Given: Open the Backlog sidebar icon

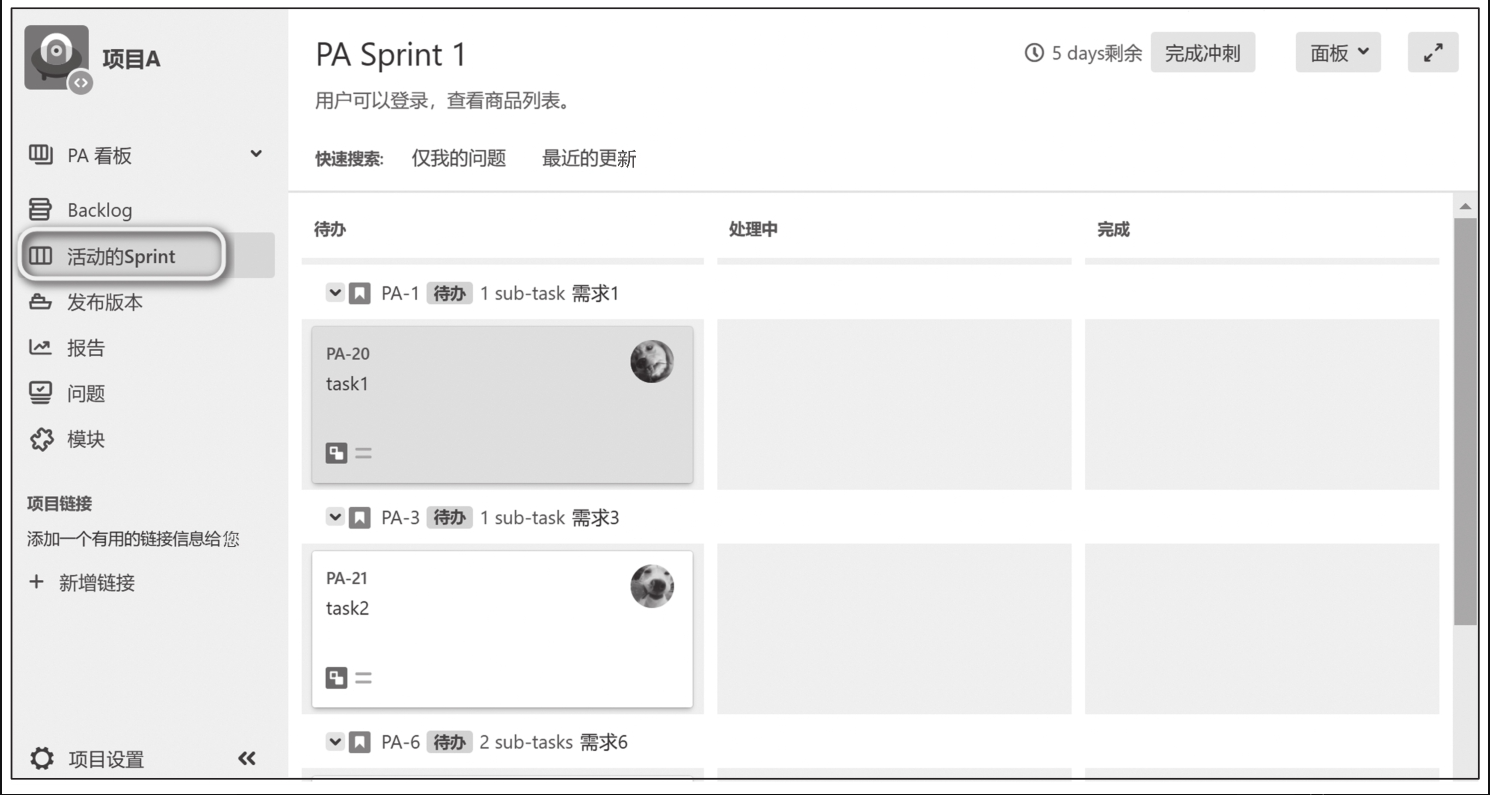Looking at the screenshot, I should click(40, 210).
